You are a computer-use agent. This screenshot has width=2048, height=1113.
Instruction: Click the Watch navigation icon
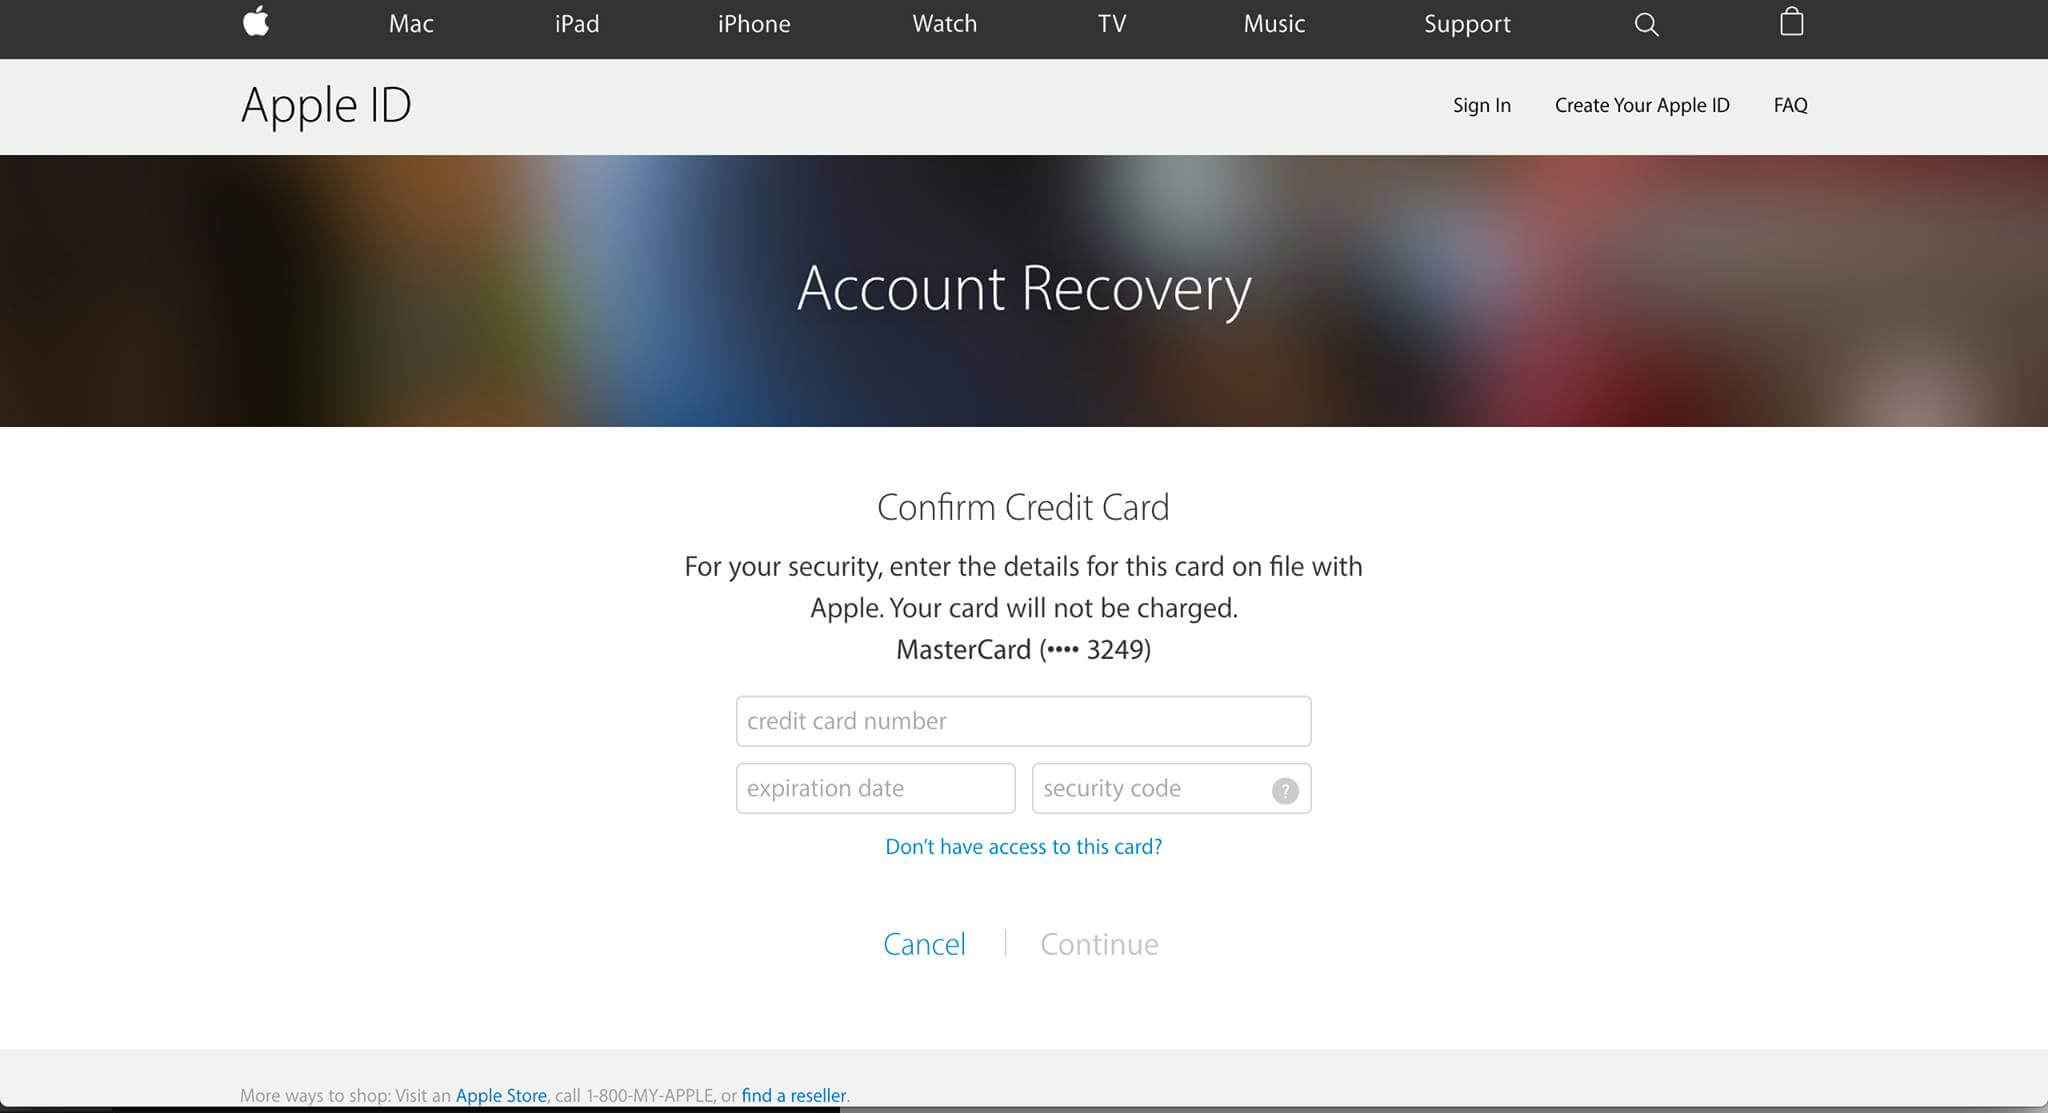tap(945, 23)
